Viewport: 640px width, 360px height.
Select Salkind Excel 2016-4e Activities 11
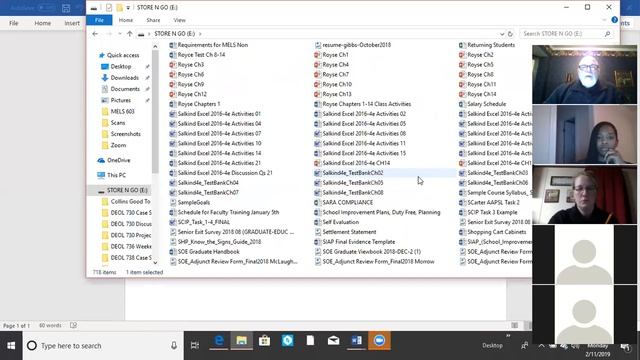364,143
